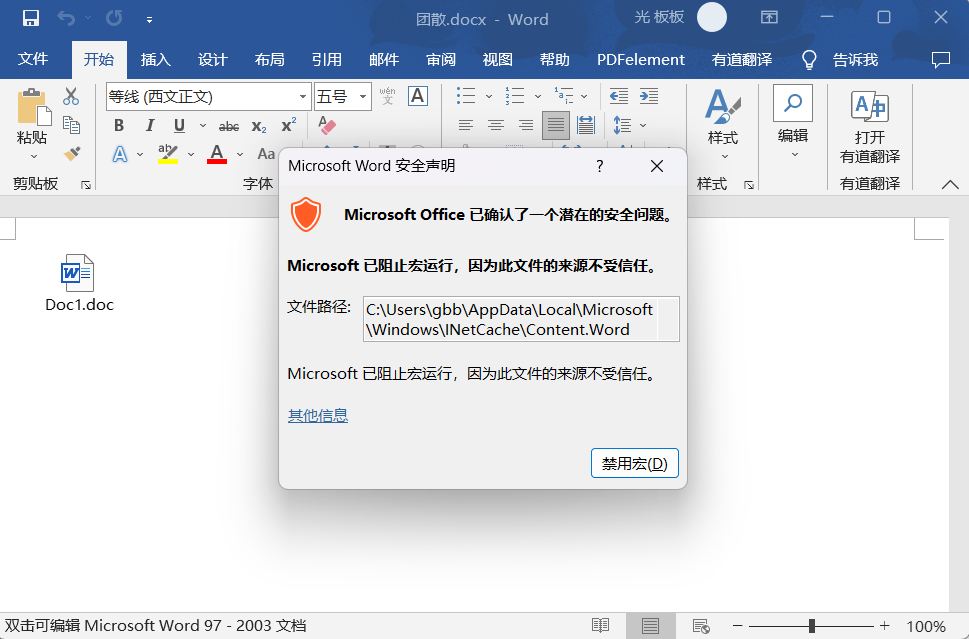This screenshot has width=969, height=639.
Task: Apply yellow text highlight color
Action: [167, 153]
